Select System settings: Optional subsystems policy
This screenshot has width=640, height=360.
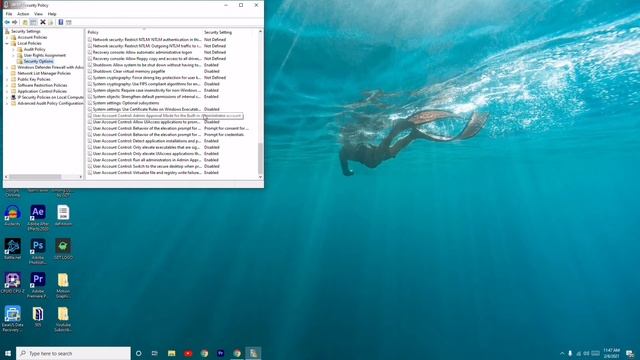pyautogui.click(x=126, y=103)
